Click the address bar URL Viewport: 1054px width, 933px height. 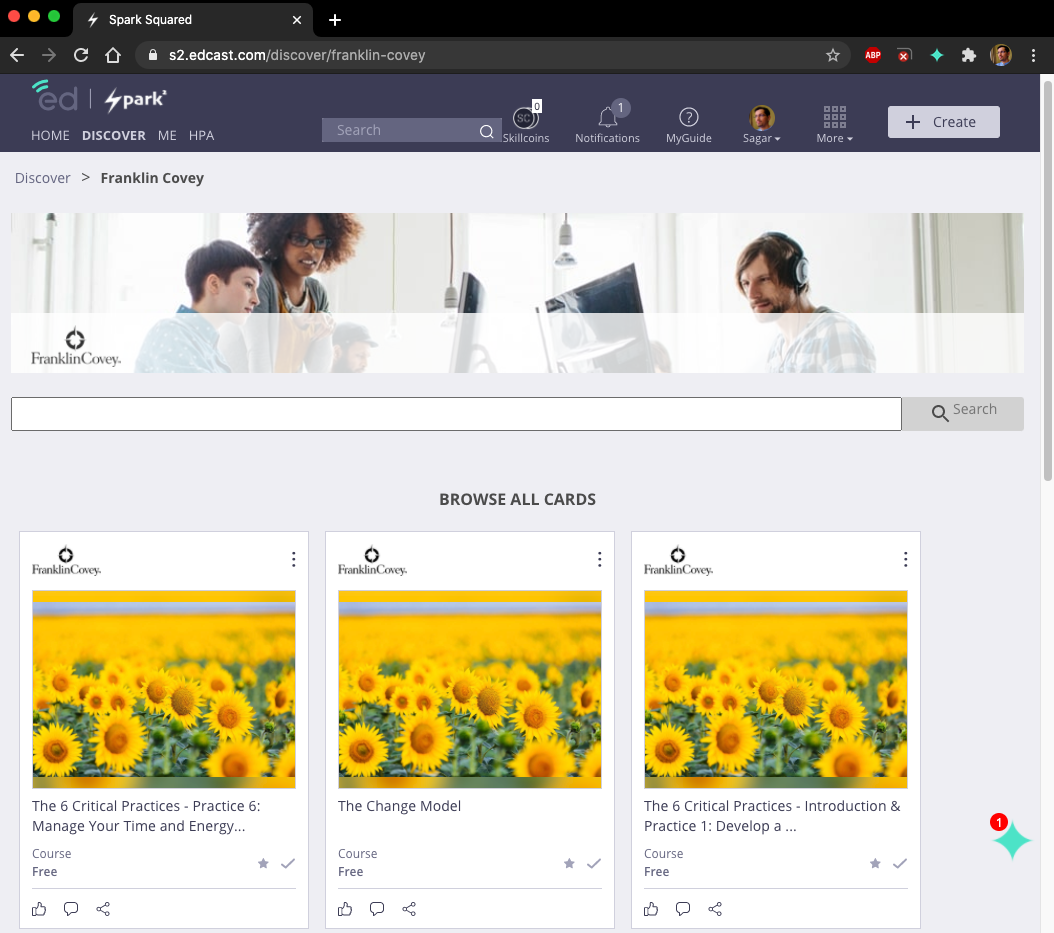(x=296, y=55)
